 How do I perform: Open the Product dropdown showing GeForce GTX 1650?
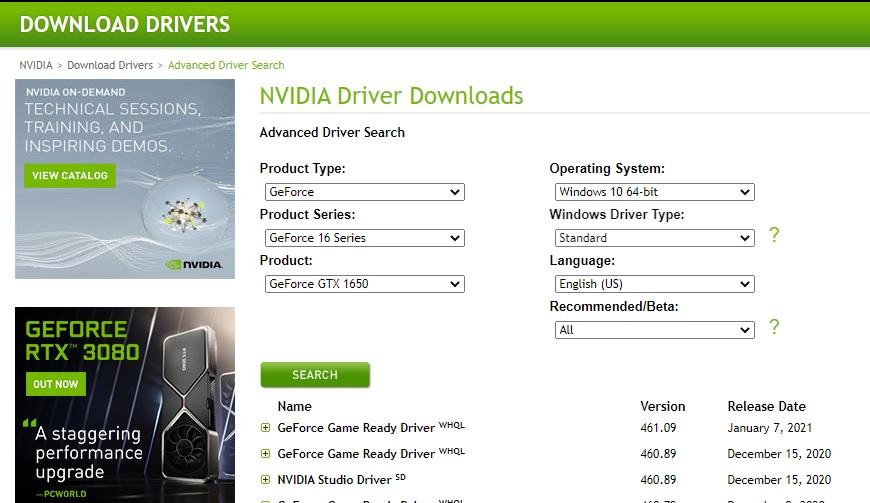tap(365, 284)
